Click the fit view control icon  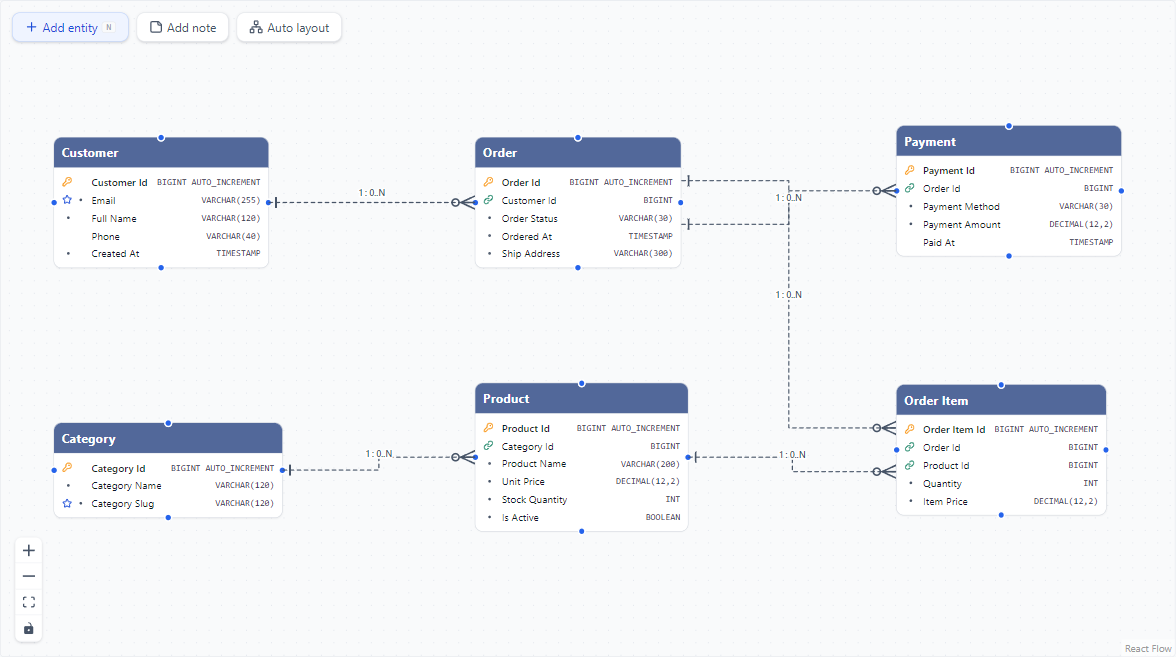point(28,602)
